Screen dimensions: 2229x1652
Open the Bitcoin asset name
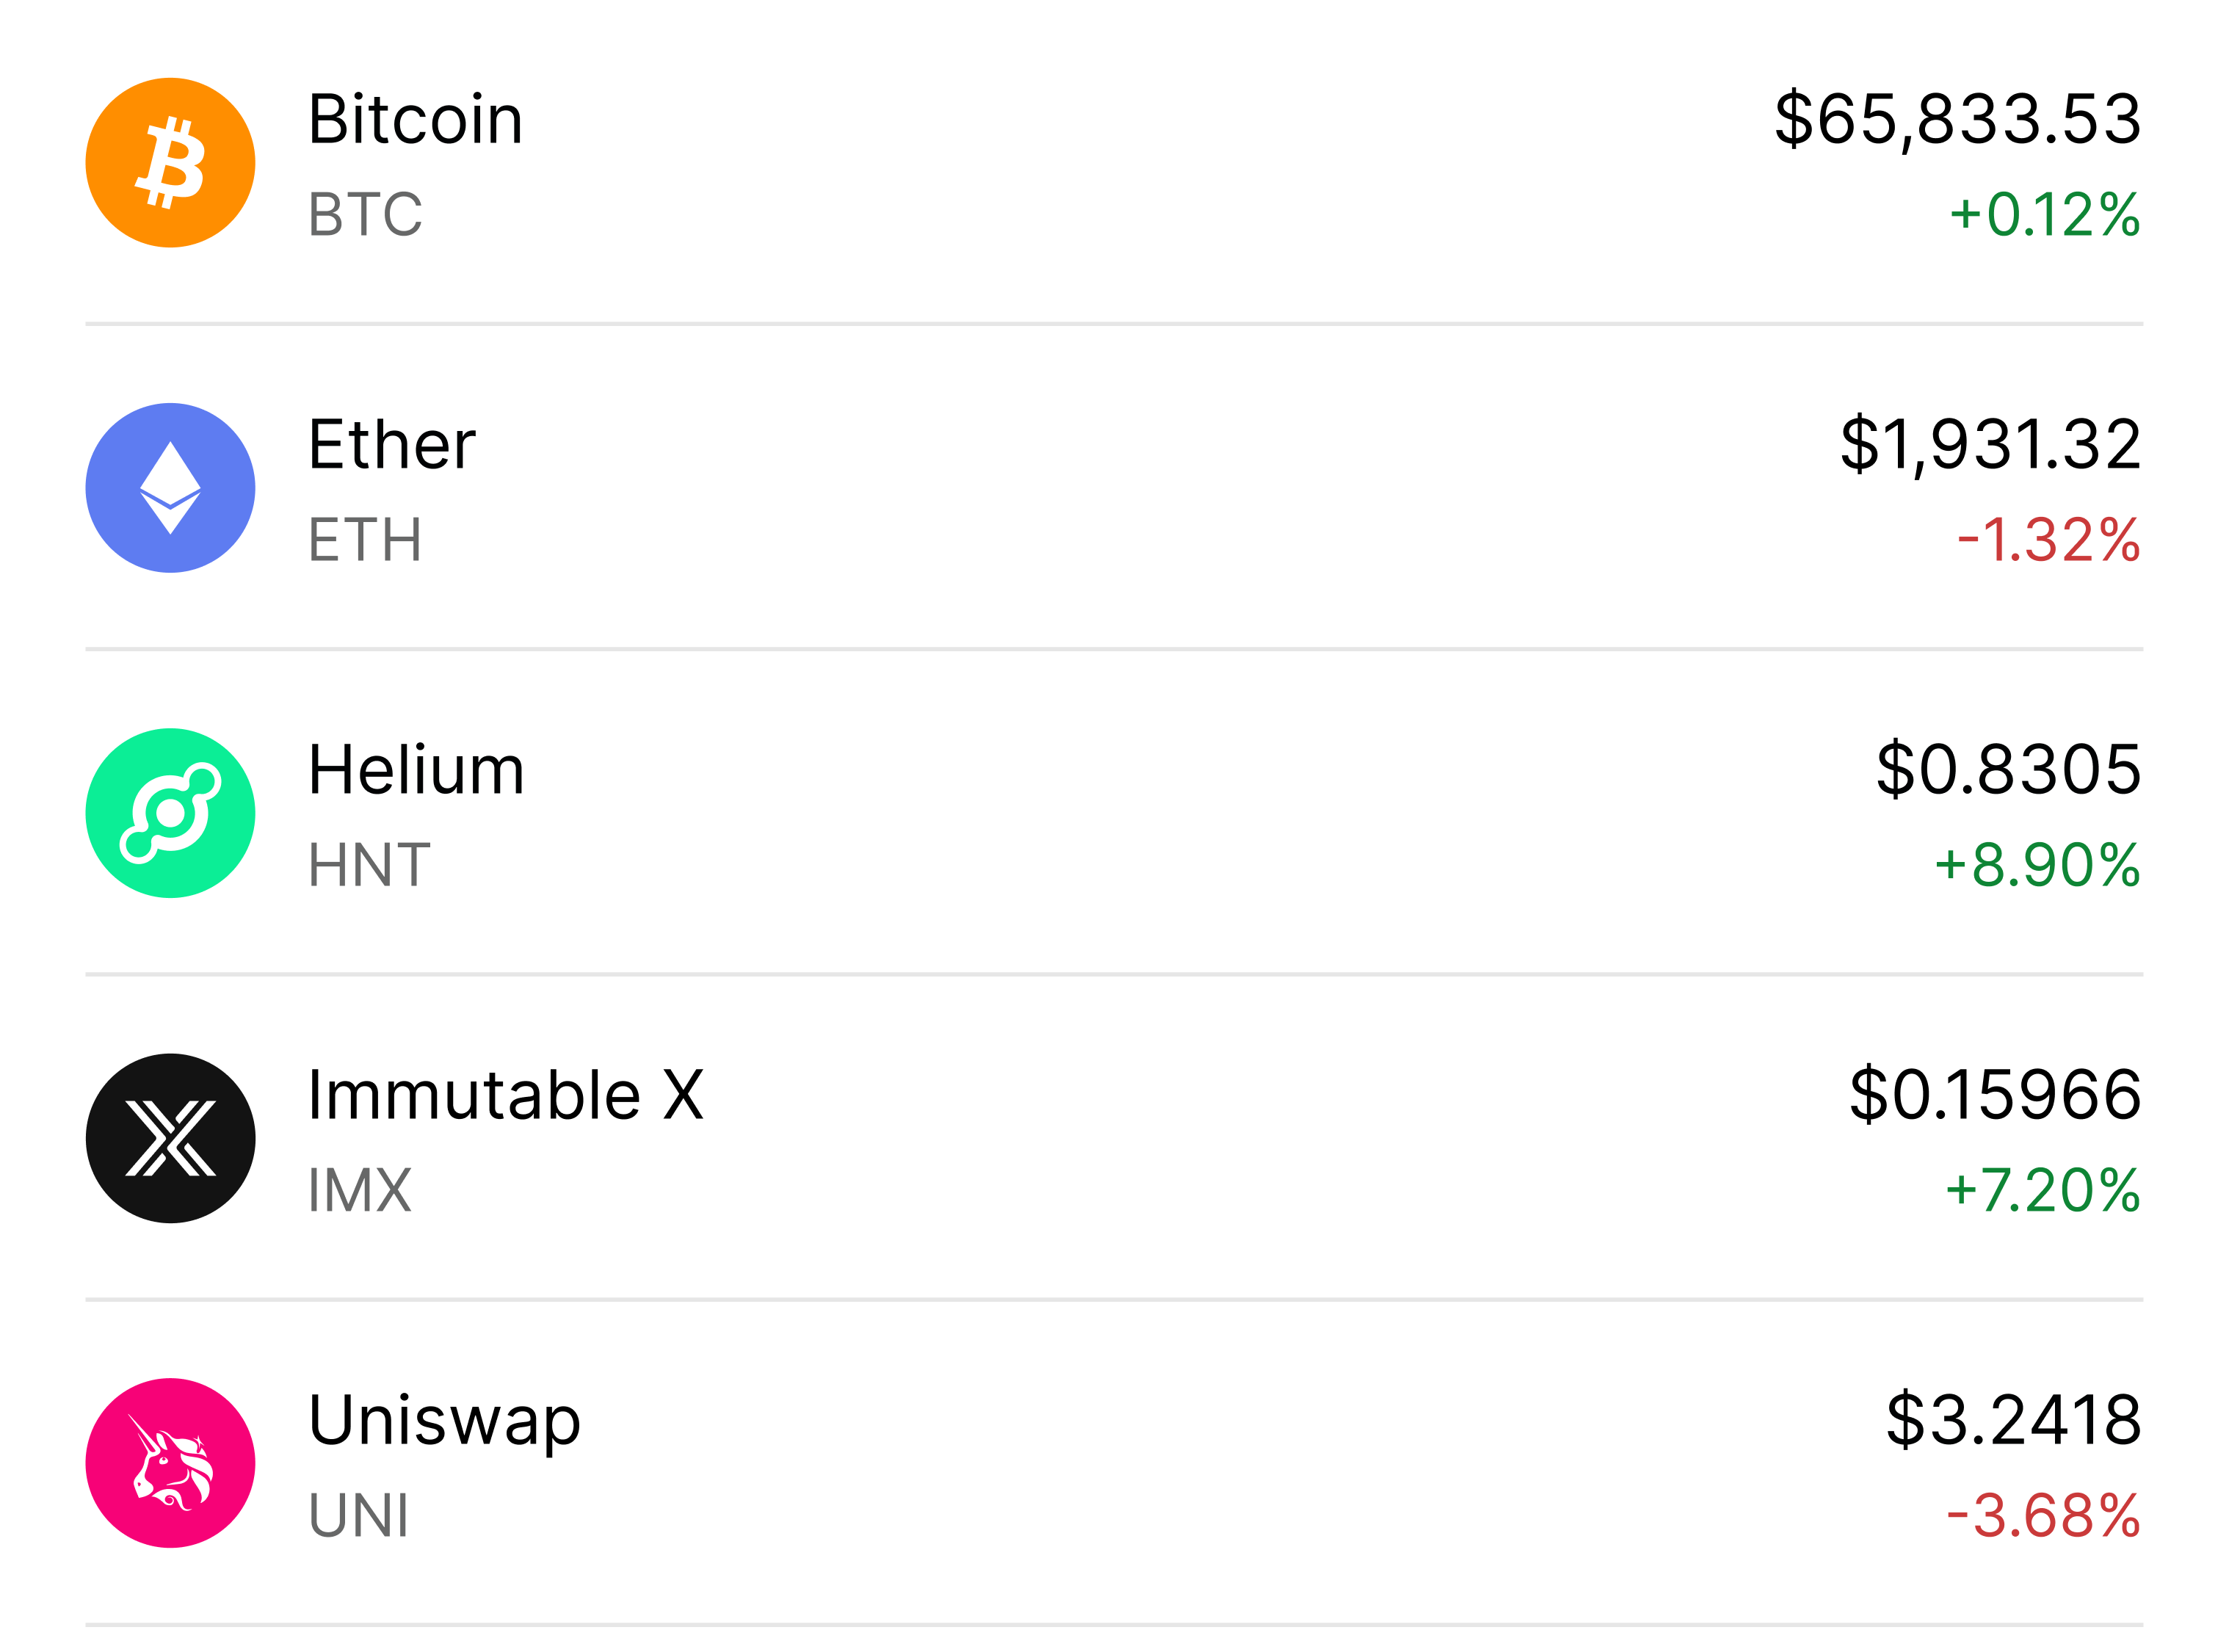click(x=415, y=120)
